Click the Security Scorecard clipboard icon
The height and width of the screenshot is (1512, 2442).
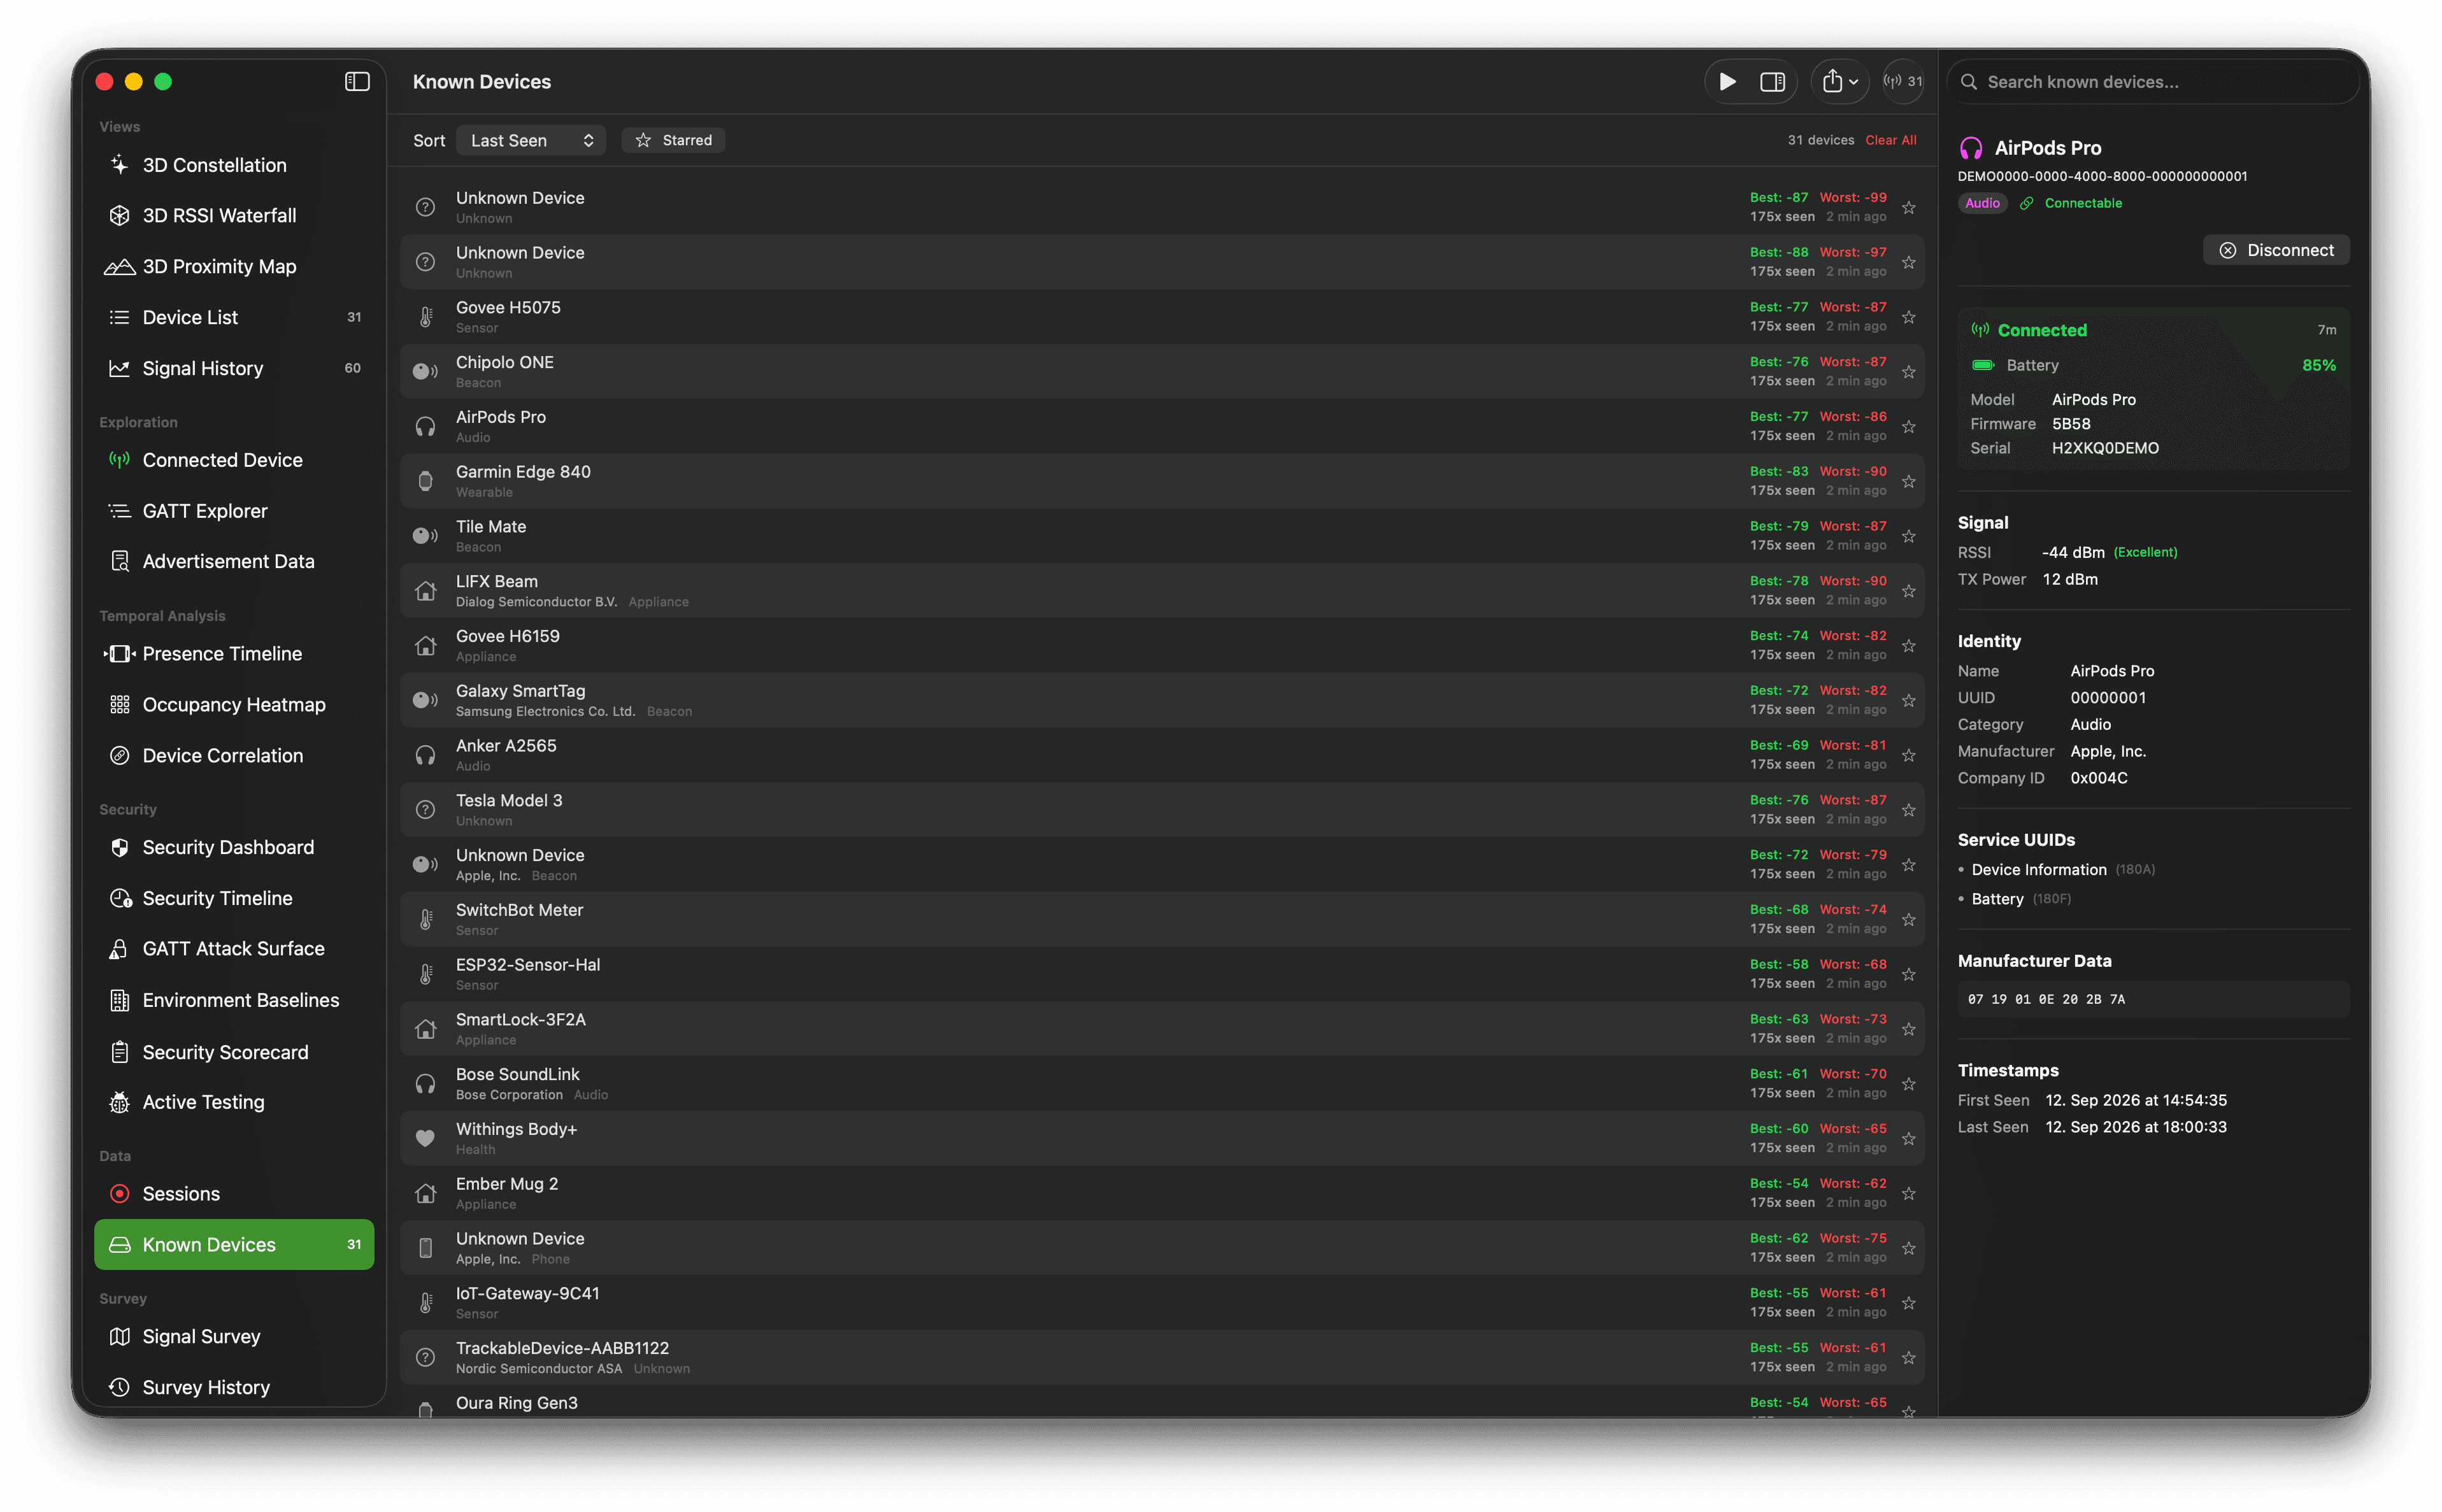(120, 1052)
